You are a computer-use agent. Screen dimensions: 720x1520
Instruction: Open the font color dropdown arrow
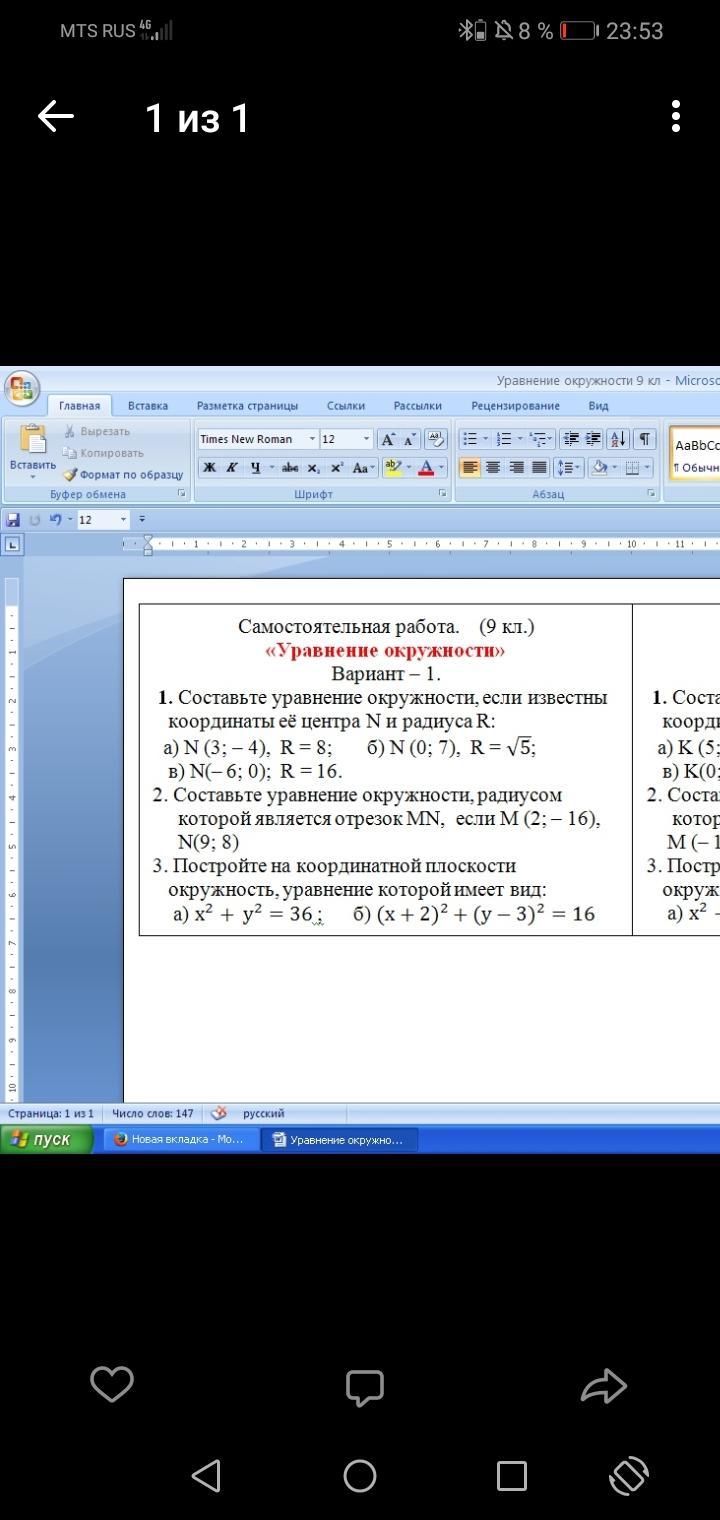click(441, 467)
